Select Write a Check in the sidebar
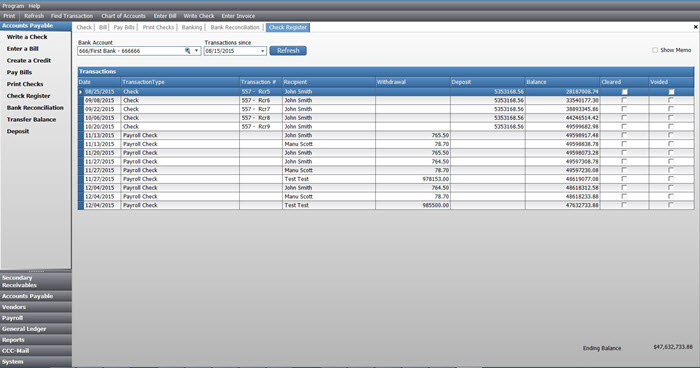Image resolution: width=700 pixels, height=368 pixels. (x=27, y=37)
